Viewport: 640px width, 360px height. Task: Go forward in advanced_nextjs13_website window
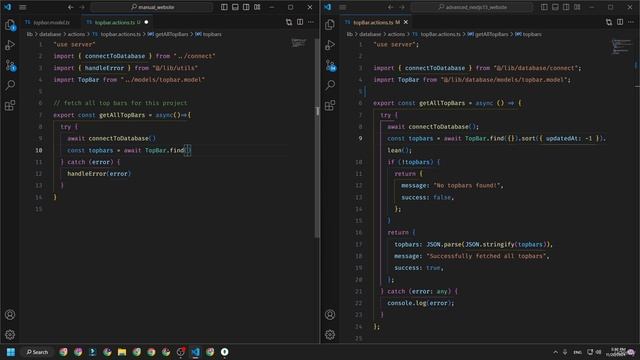click(x=402, y=7)
